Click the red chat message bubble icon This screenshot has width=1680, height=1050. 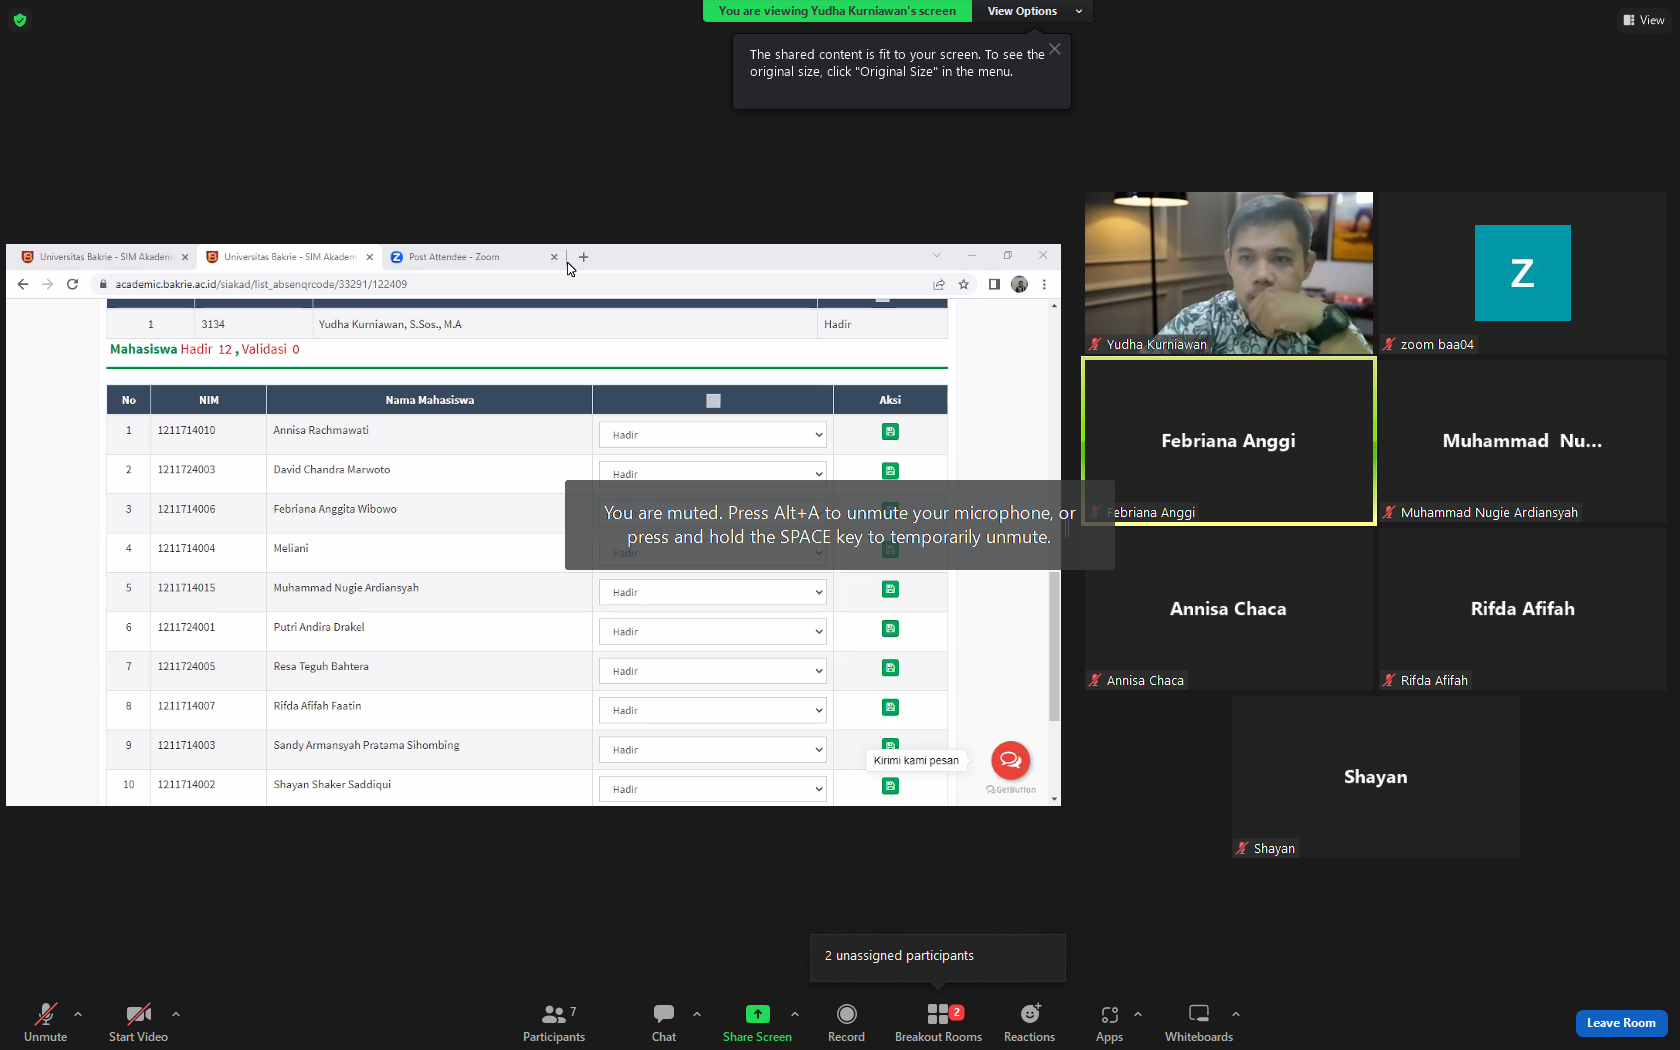[1010, 760]
